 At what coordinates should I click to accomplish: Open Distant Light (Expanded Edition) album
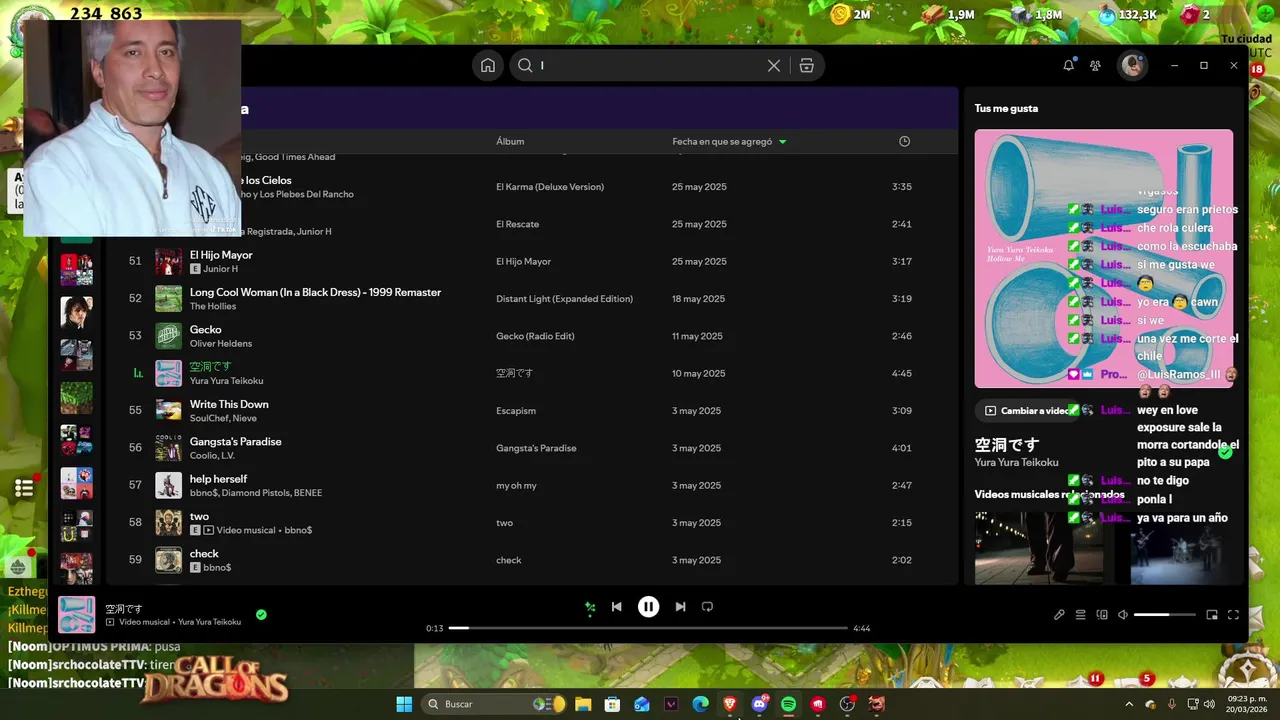[x=564, y=299]
